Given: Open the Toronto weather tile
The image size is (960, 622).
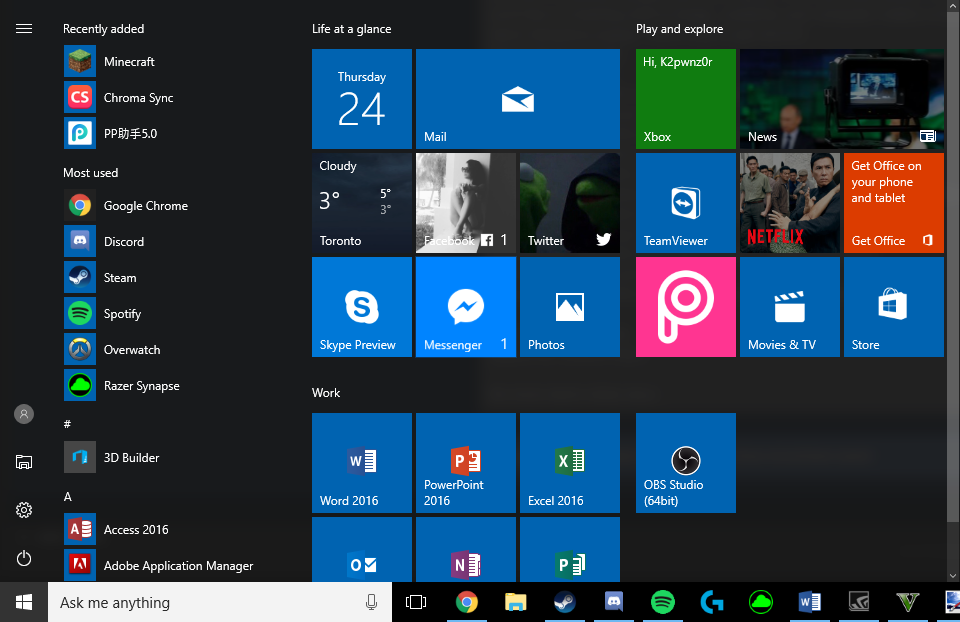Looking at the screenshot, I should point(361,203).
